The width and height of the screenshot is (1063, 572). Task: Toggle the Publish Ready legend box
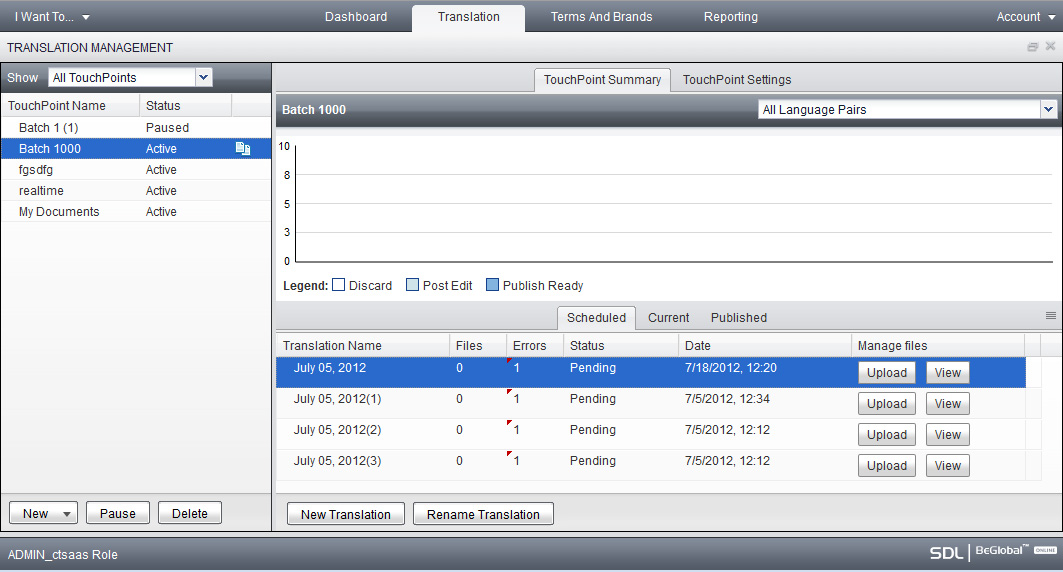click(x=492, y=285)
